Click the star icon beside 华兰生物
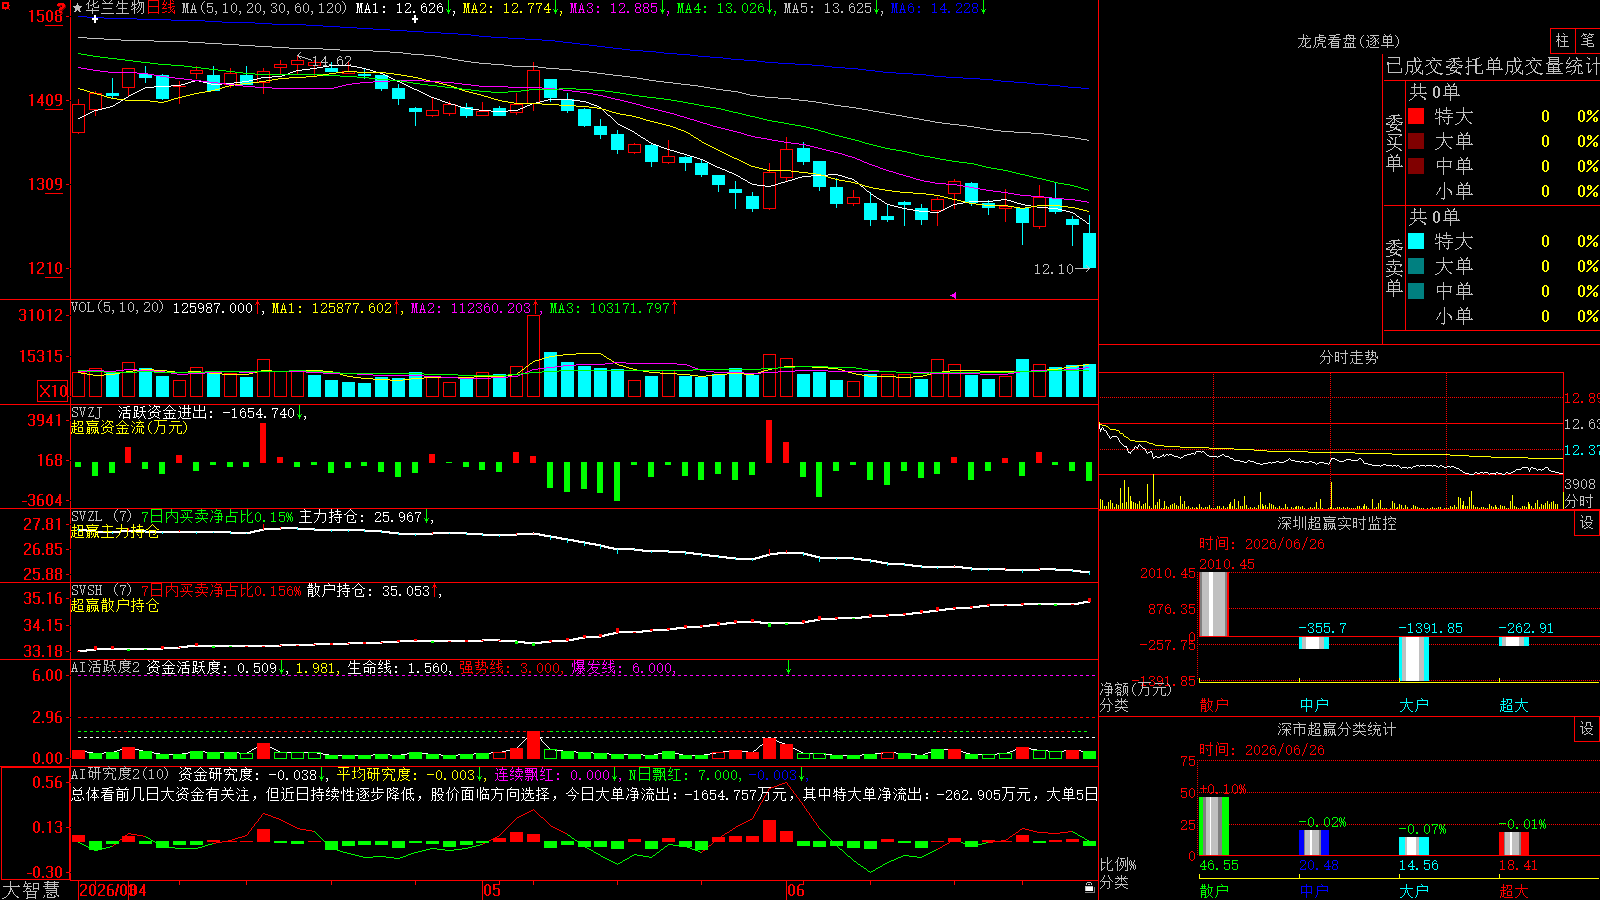This screenshot has height=900, width=1600. pos(78,8)
